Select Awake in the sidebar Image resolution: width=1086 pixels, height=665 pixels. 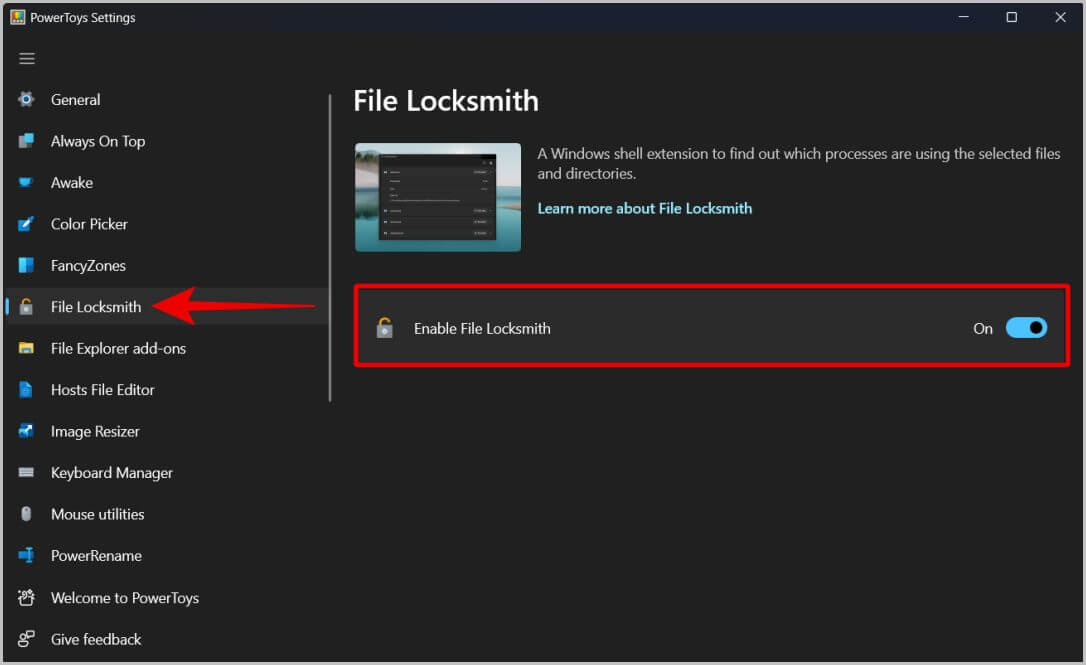click(x=72, y=183)
